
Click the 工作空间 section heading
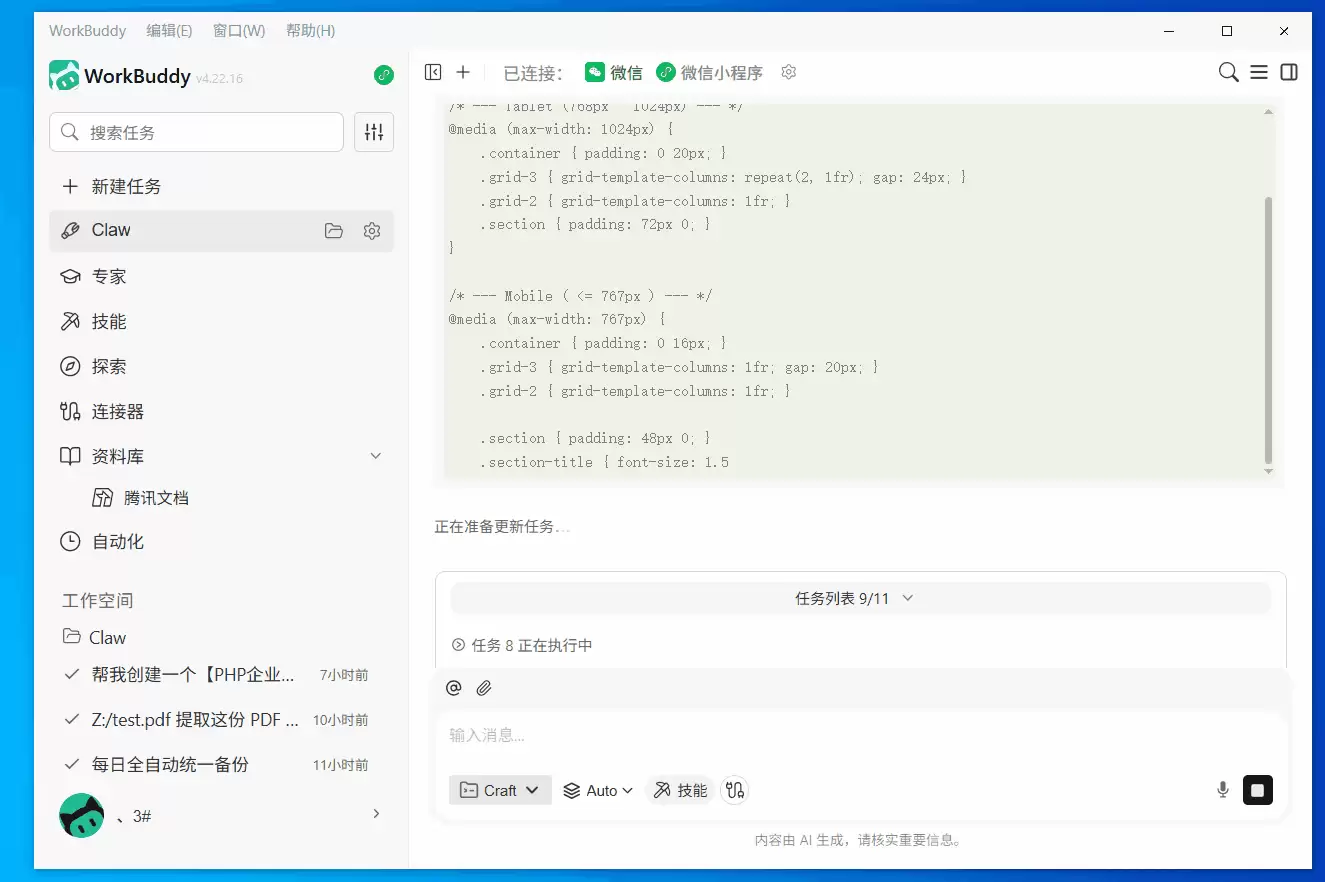(97, 600)
